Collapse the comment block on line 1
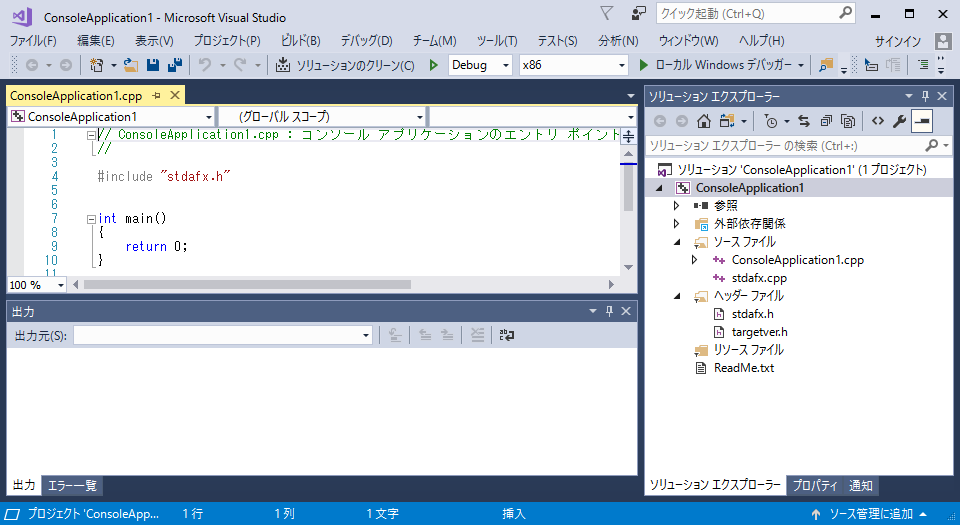The height and width of the screenshot is (525, 960). coord(91,135)
